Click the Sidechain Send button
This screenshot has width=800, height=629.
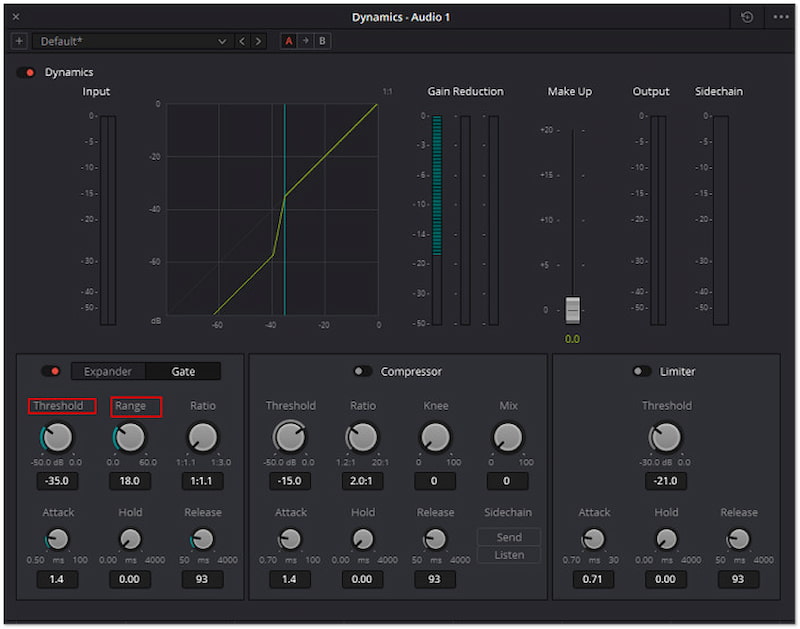(509, 537)
